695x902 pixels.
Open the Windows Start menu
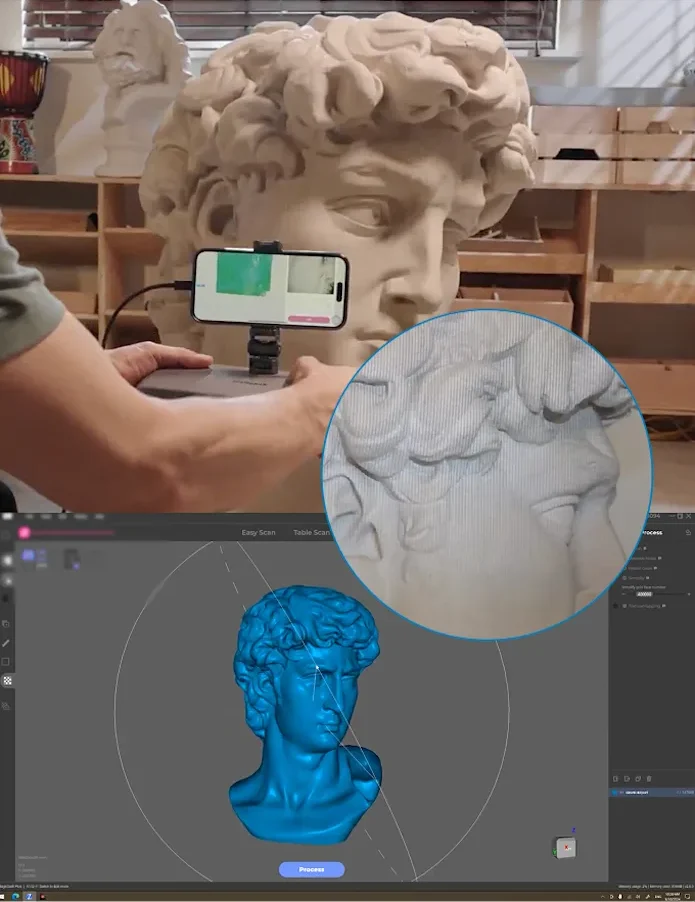click(2, 896)
